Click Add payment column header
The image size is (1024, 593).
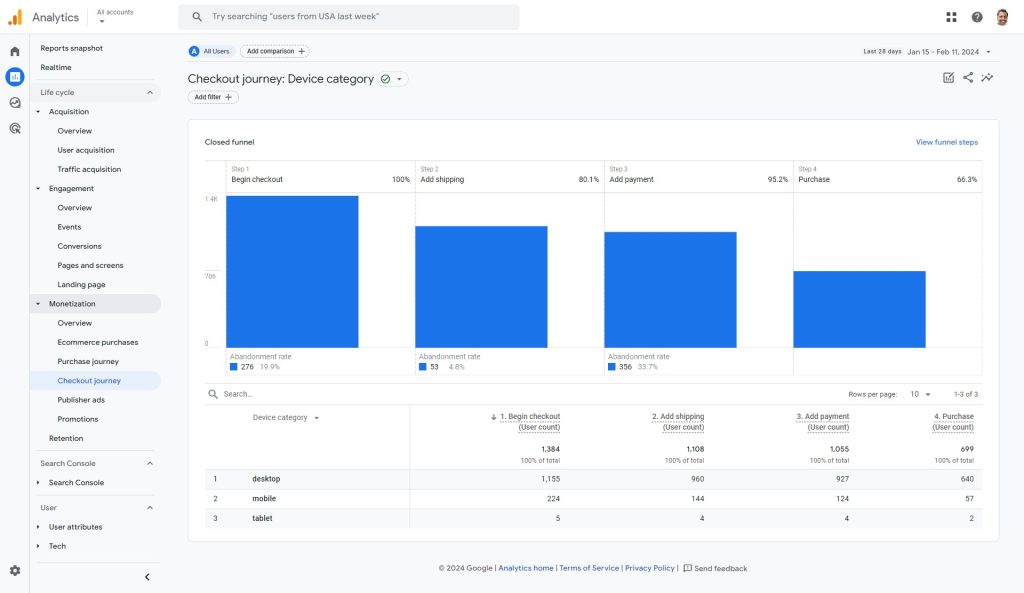tap(823, 421)
